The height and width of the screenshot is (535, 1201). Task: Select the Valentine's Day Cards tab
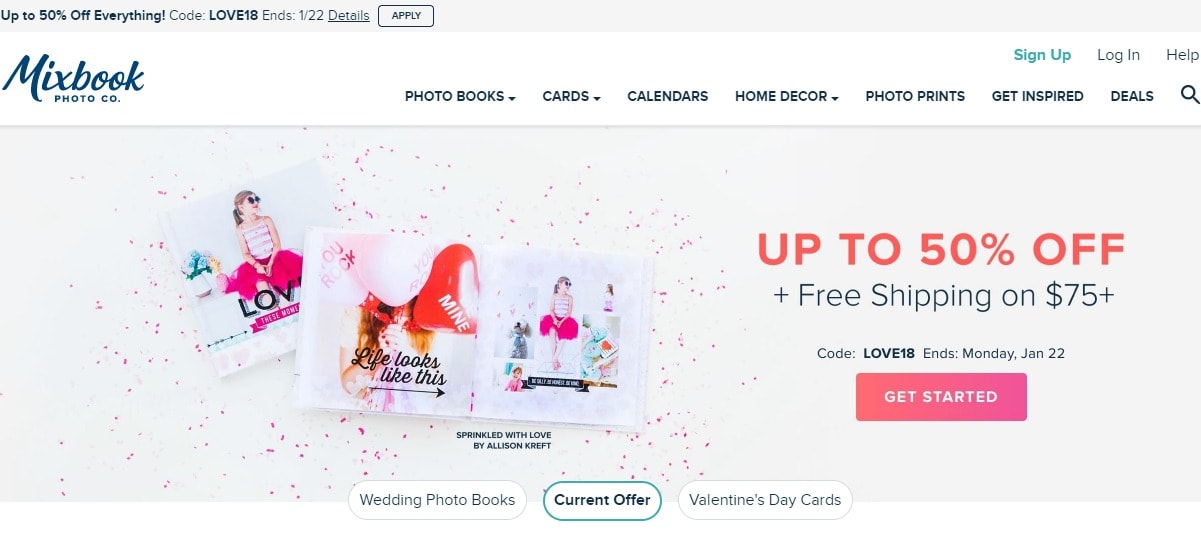click(x=765, y=500)
